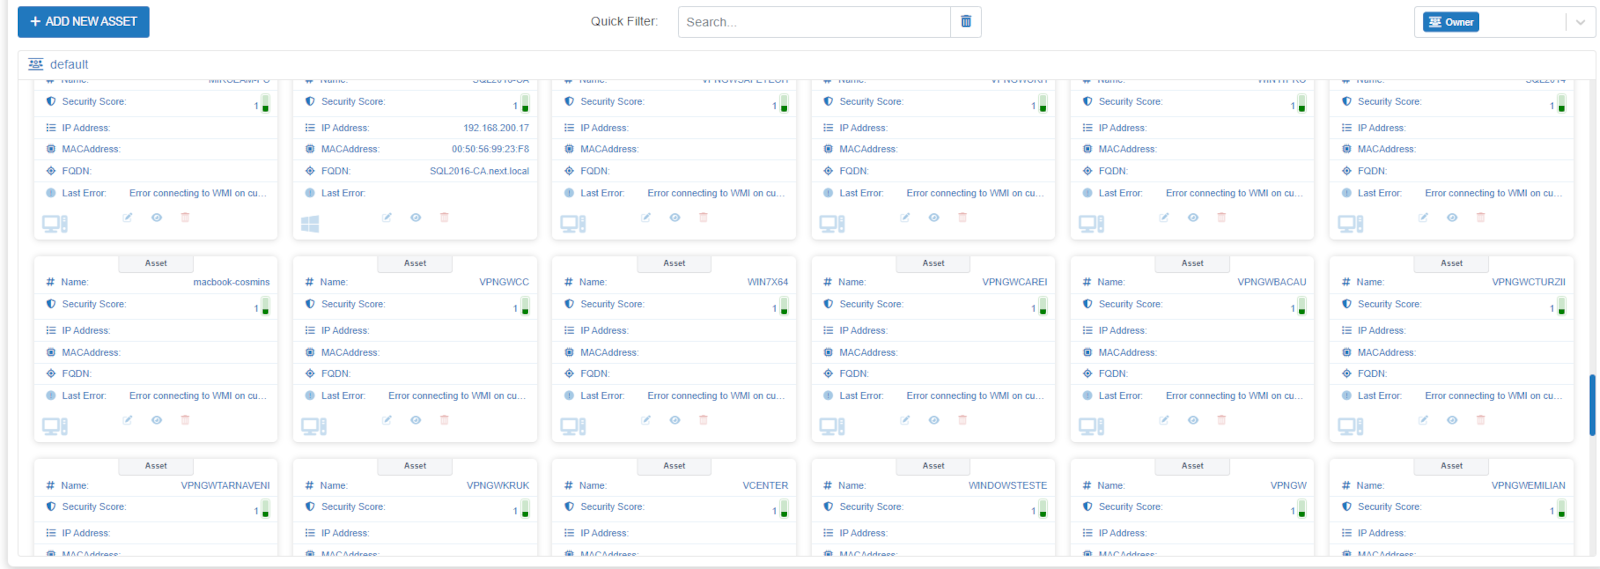This screenshot has height=569, width=1600.
Task: Select the Asset tab above WINDOWSTESTE card
Action: click(x=933, y=466)
